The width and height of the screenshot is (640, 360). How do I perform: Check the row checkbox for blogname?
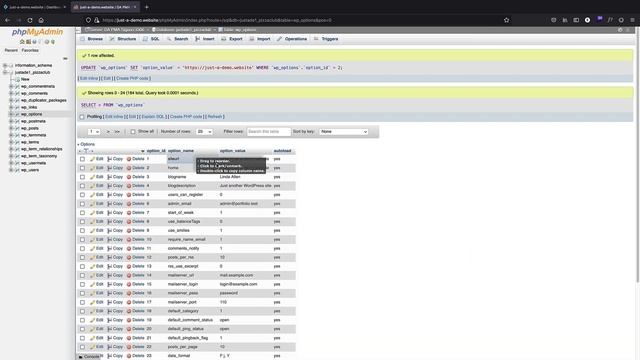tap(82, 177)
